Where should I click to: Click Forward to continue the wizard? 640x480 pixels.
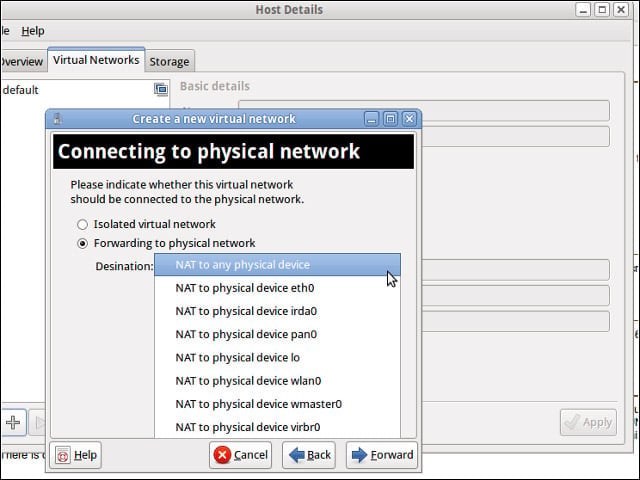tap(382, 455)
